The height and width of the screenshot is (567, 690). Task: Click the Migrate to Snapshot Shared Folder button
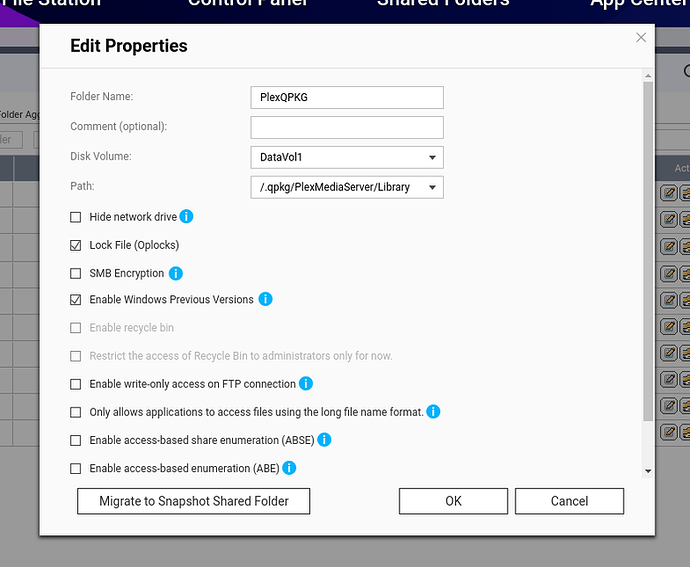coord(194,501)
